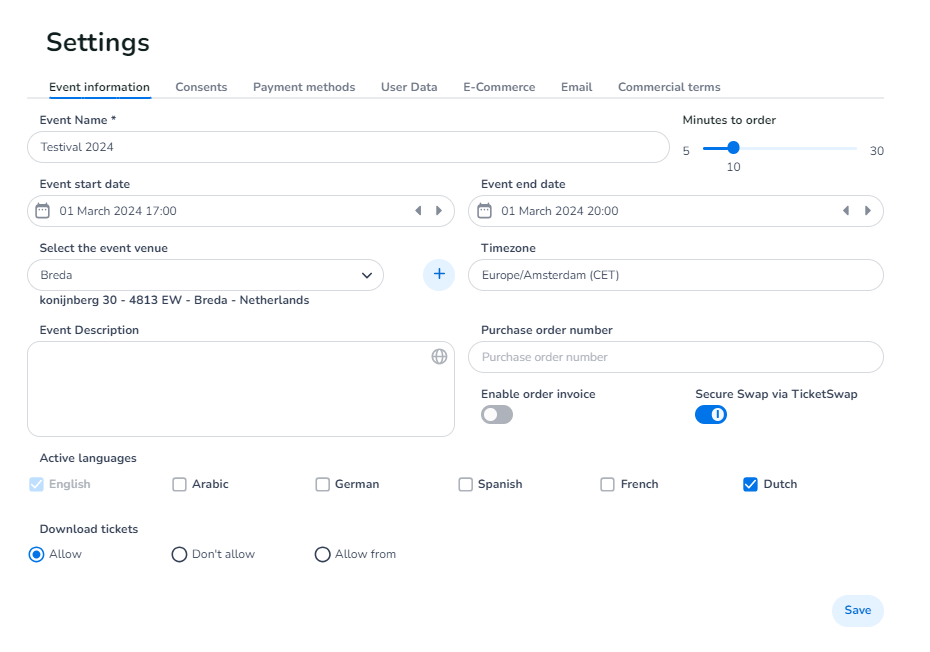The width and height of the screenshot is (930, 652).
Task: Click the Minutes to order slider handle
Action: point(733,148)
